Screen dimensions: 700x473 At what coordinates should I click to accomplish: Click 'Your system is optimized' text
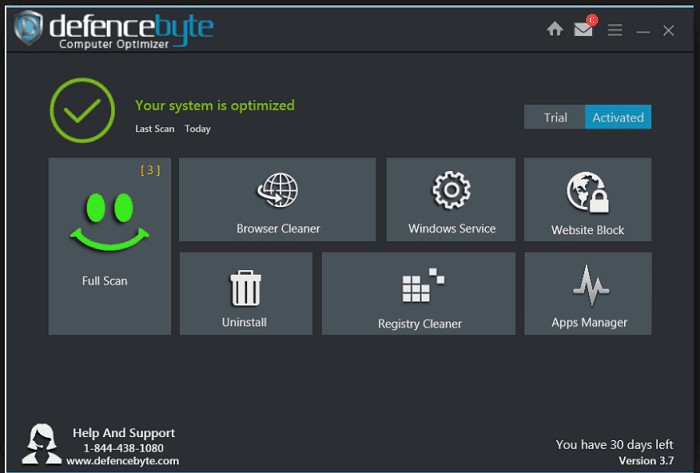[215, 106]
